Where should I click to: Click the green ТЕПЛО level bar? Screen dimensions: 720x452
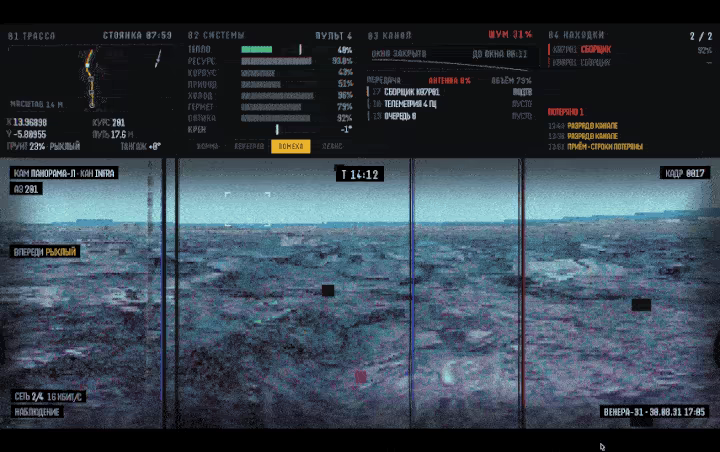257,50
